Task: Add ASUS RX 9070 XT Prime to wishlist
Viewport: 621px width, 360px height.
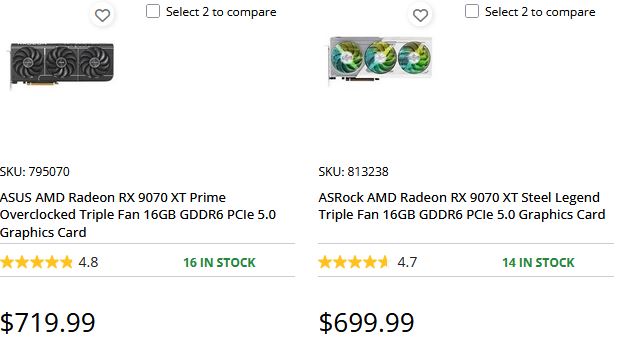Action: pyautogui.click(x=102, y=15)
